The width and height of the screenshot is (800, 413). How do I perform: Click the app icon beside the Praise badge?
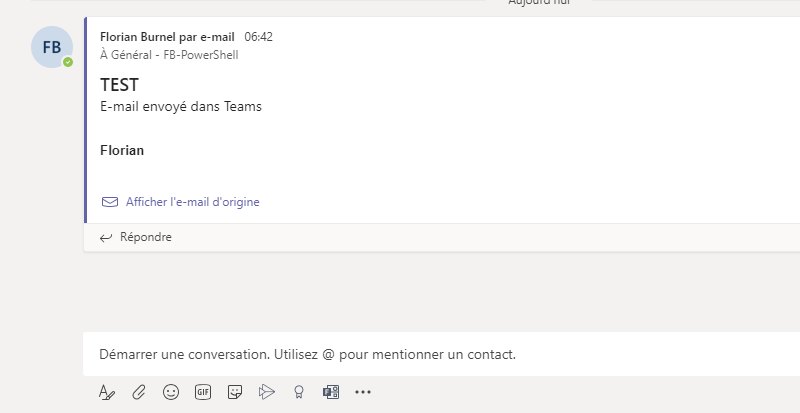click(x=331, y=393)
